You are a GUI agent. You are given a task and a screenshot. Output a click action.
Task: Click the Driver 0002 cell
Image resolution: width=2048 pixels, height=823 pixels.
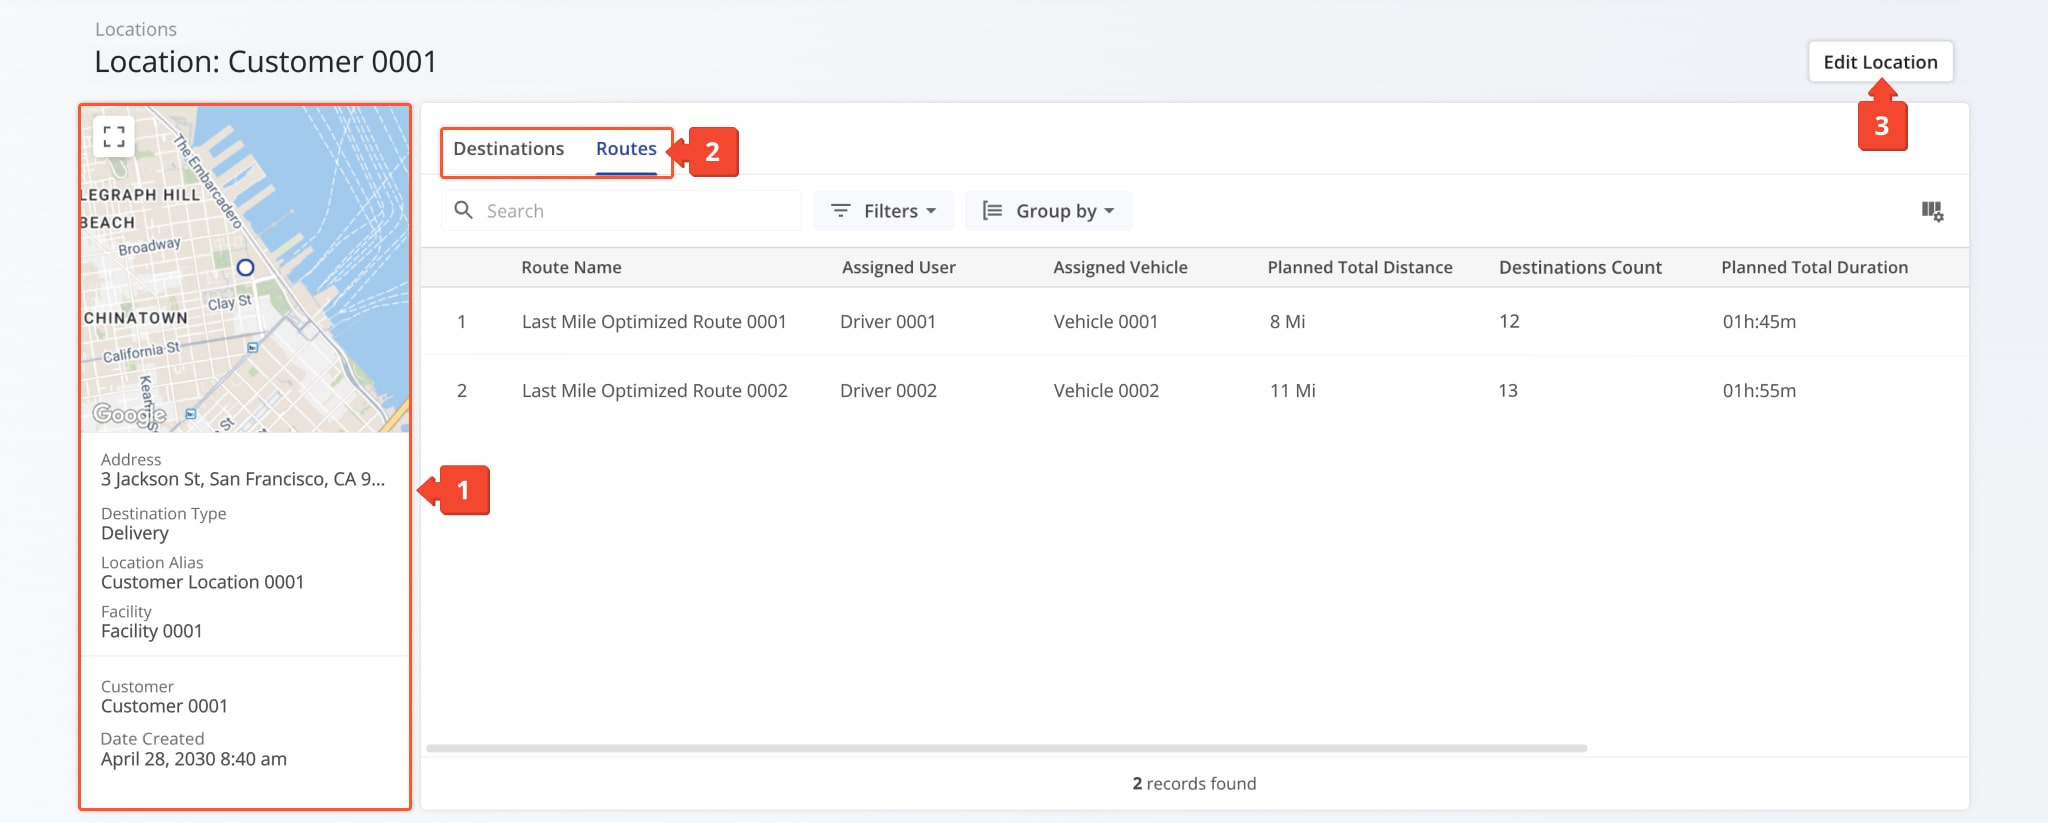(x=888, y=391)
